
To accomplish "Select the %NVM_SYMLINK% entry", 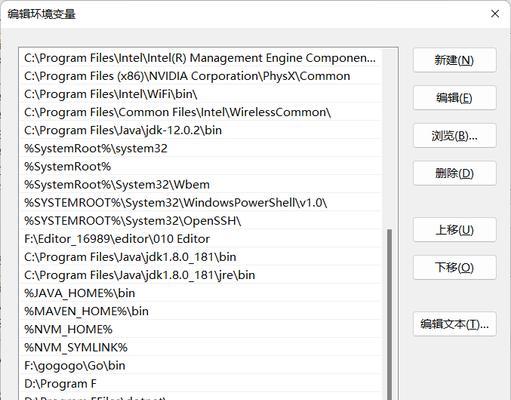I will (200, 347).
